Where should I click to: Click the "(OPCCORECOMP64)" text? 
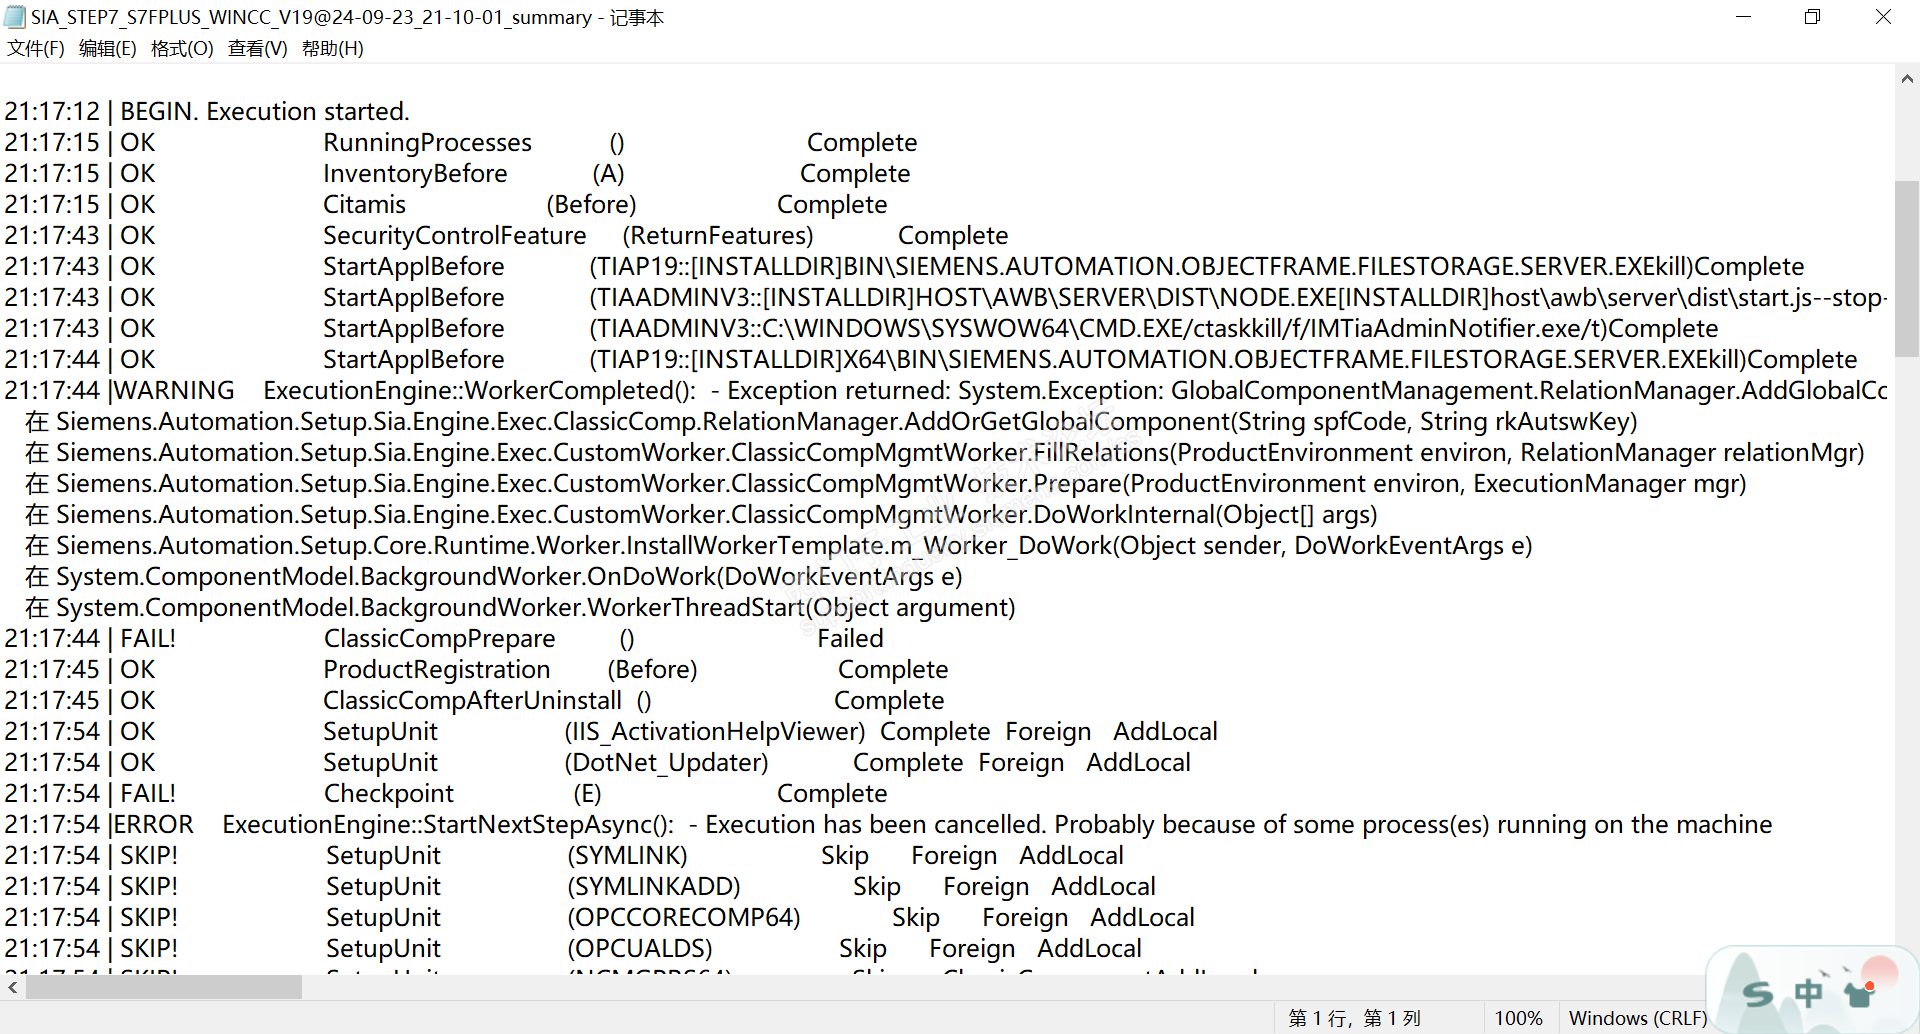684,917
